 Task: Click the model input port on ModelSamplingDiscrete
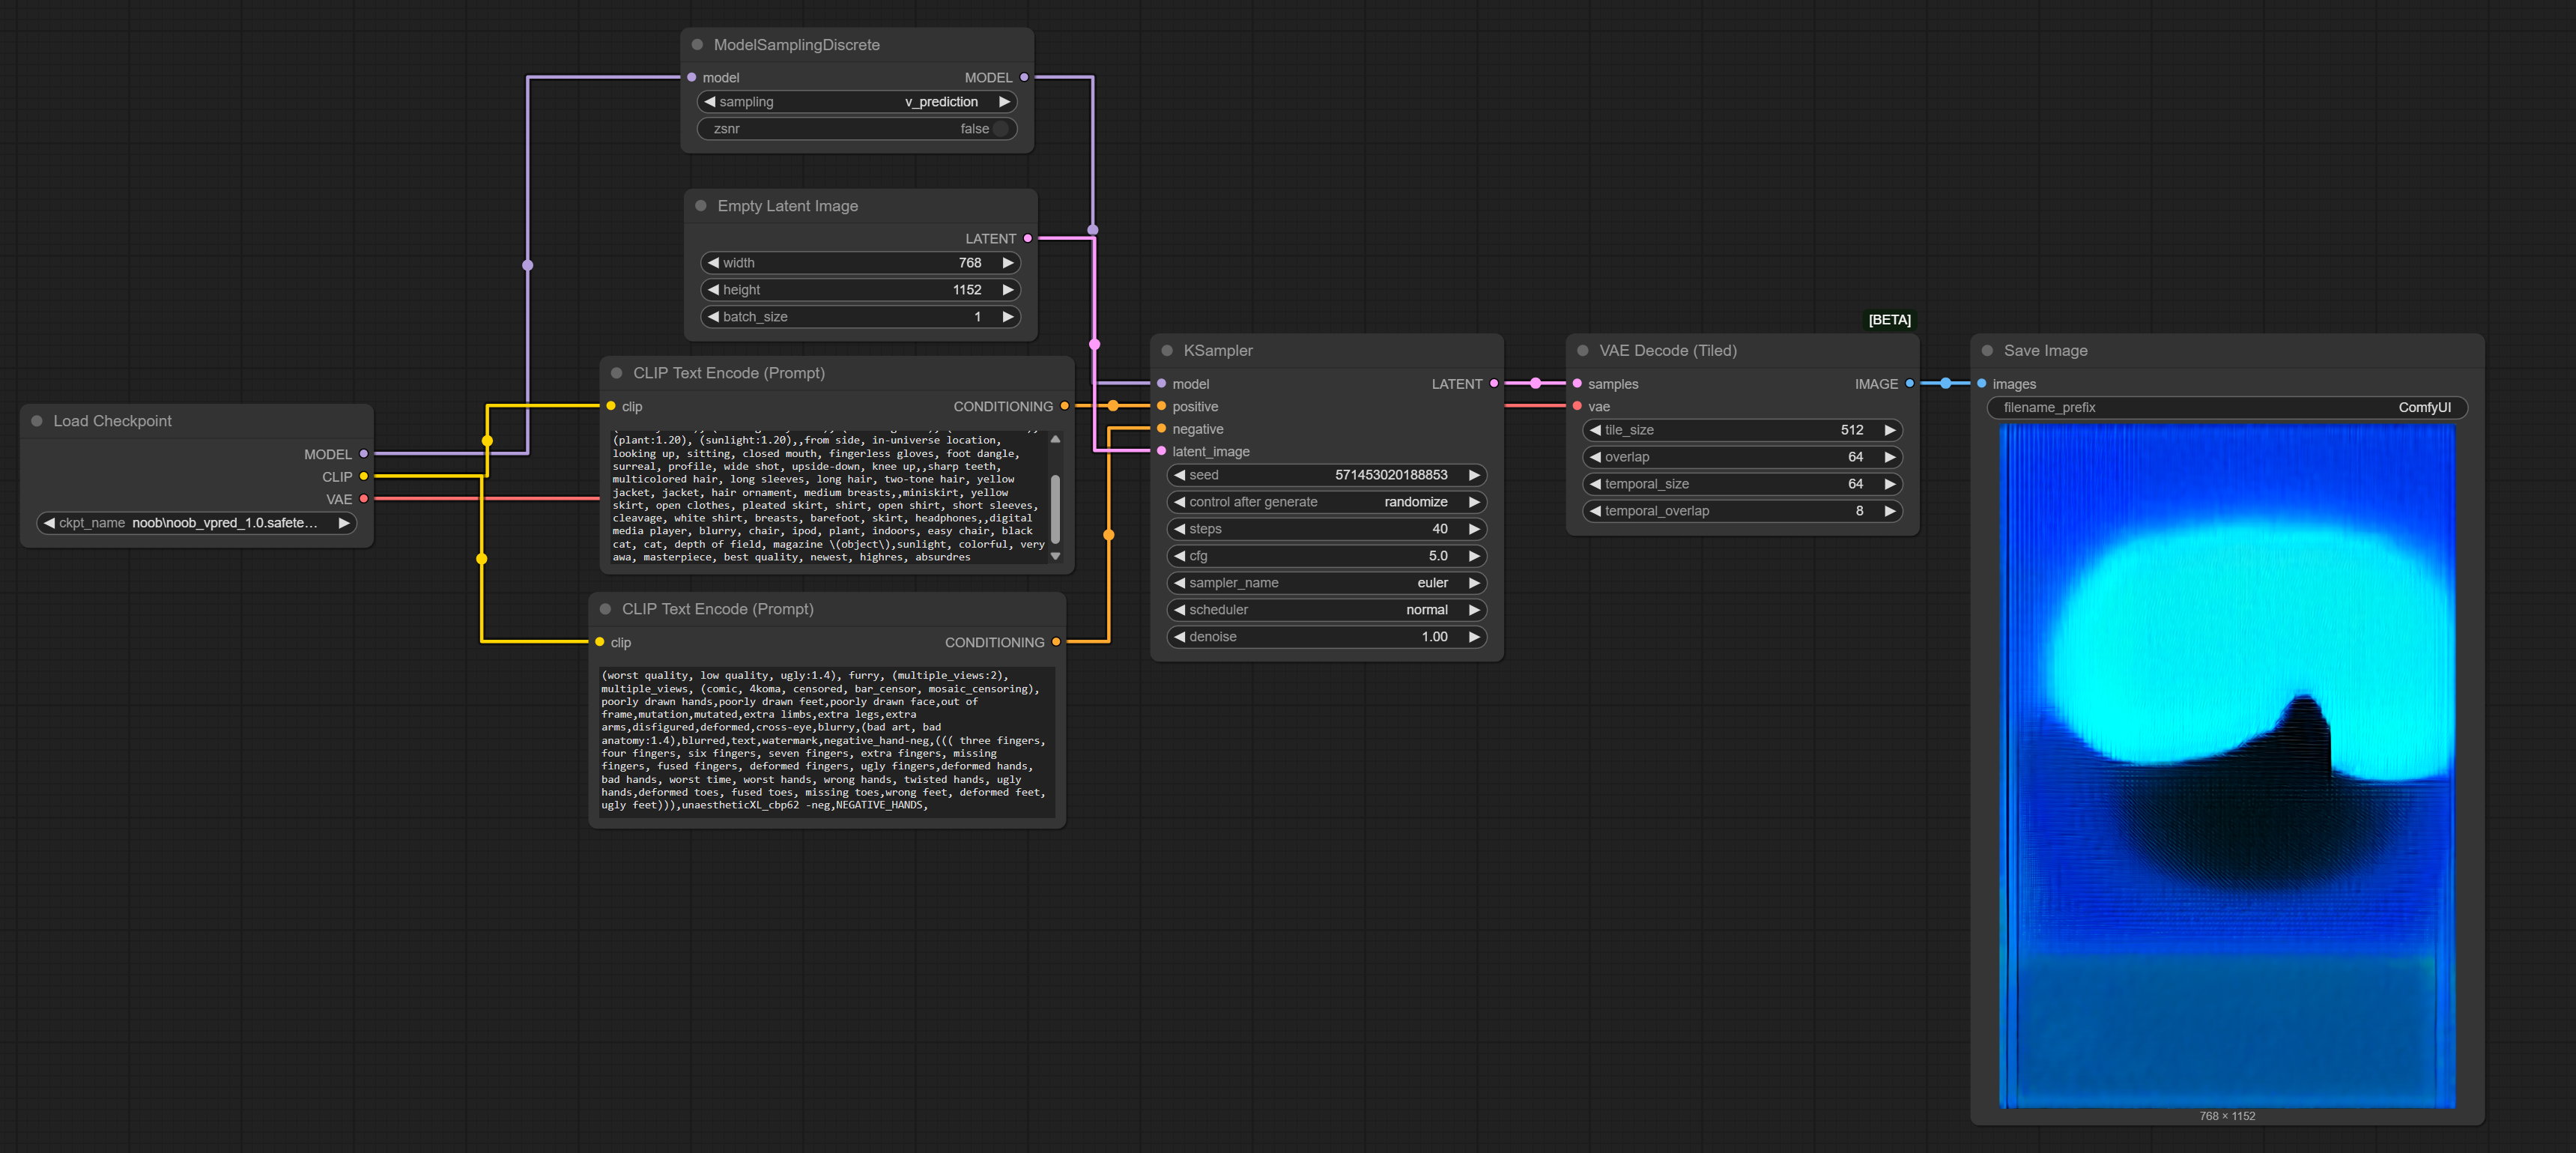click(692, 77)
